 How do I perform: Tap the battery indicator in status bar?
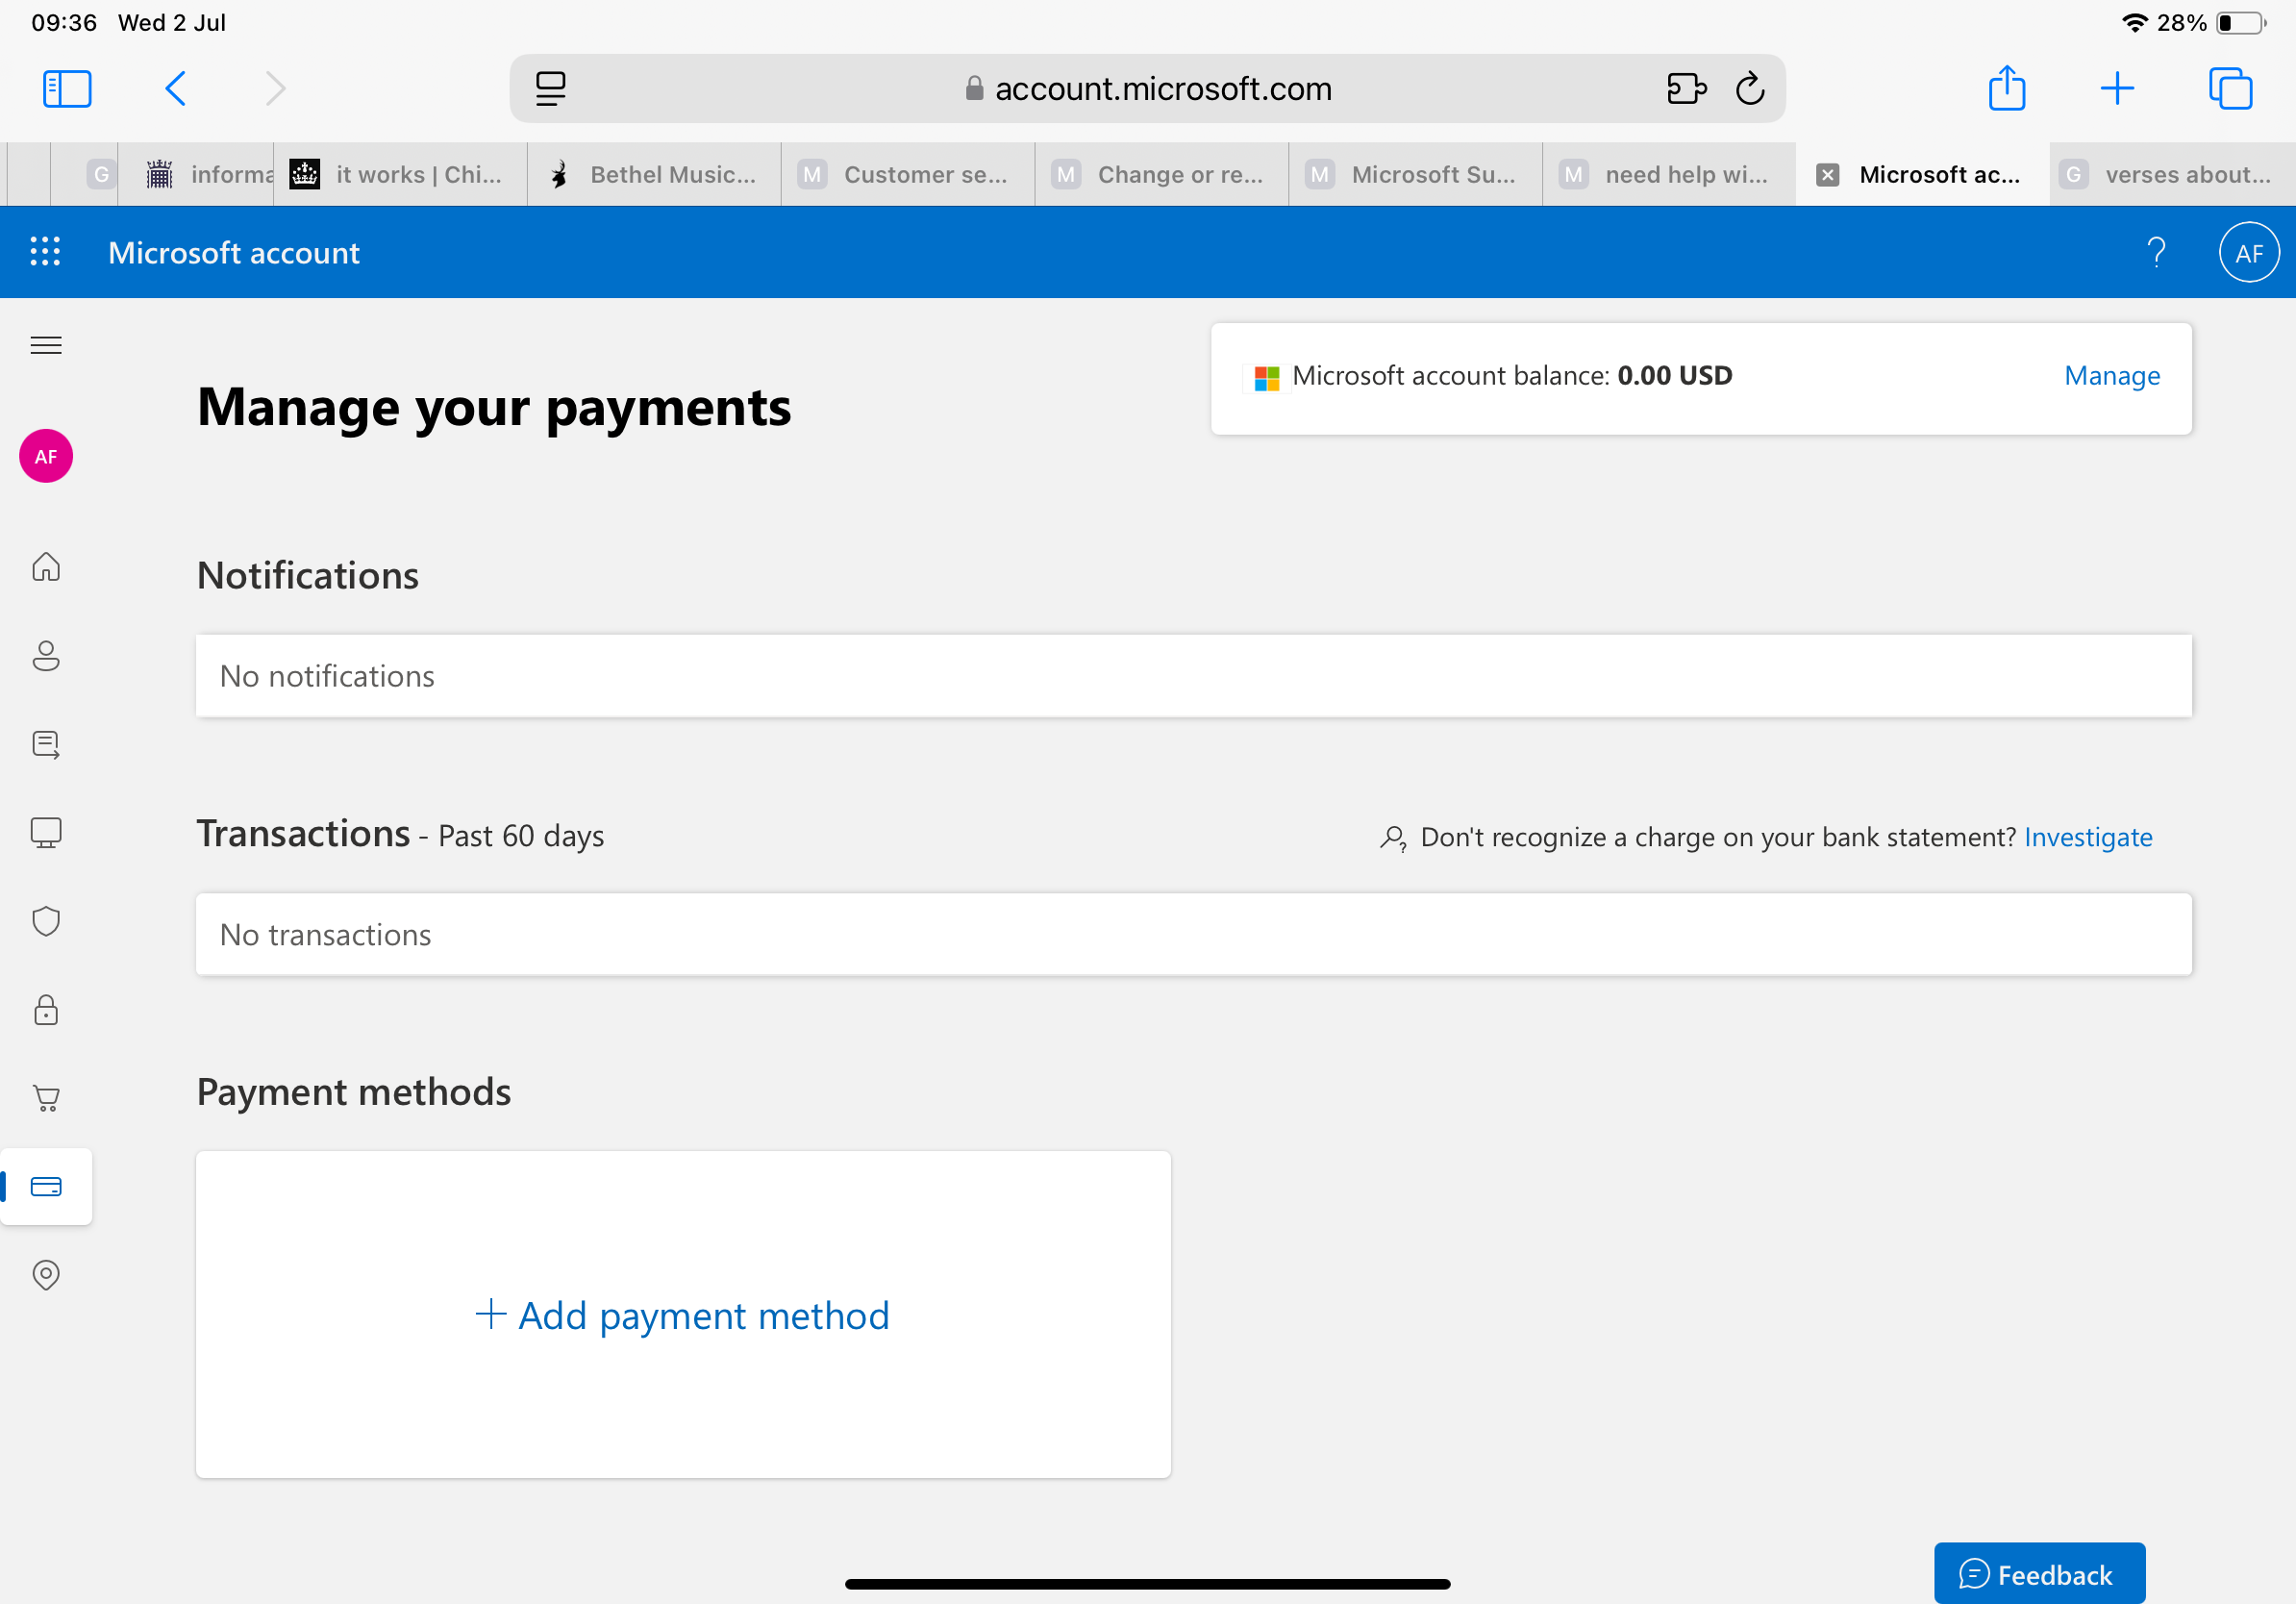pyautogui.click(x=2241, y=22)
